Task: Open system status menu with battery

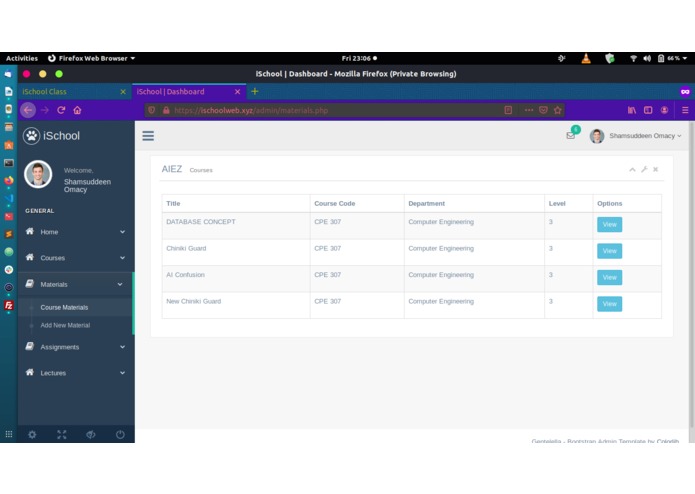Action: click(x=660, y=58)
